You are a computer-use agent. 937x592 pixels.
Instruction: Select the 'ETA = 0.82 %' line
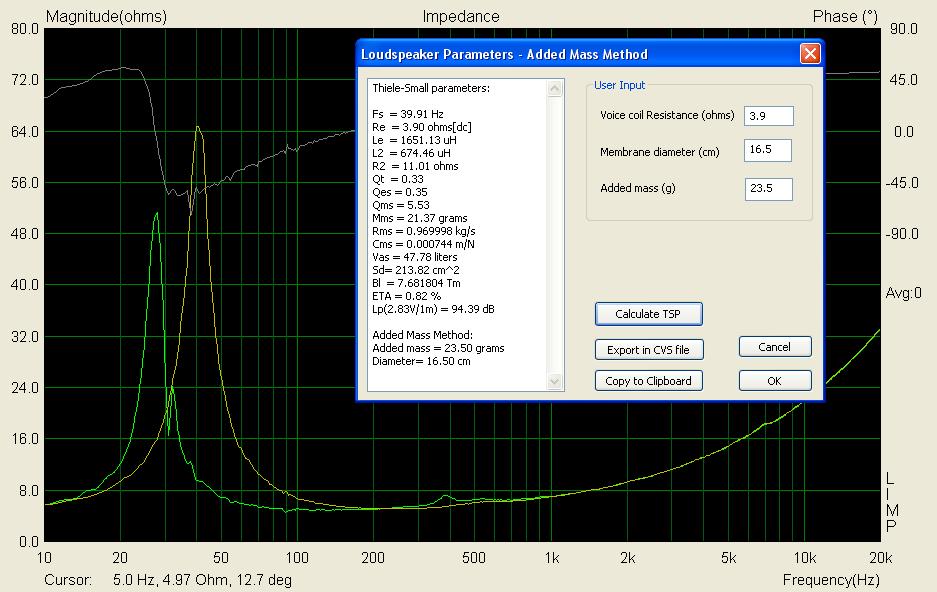click(406, 296)
